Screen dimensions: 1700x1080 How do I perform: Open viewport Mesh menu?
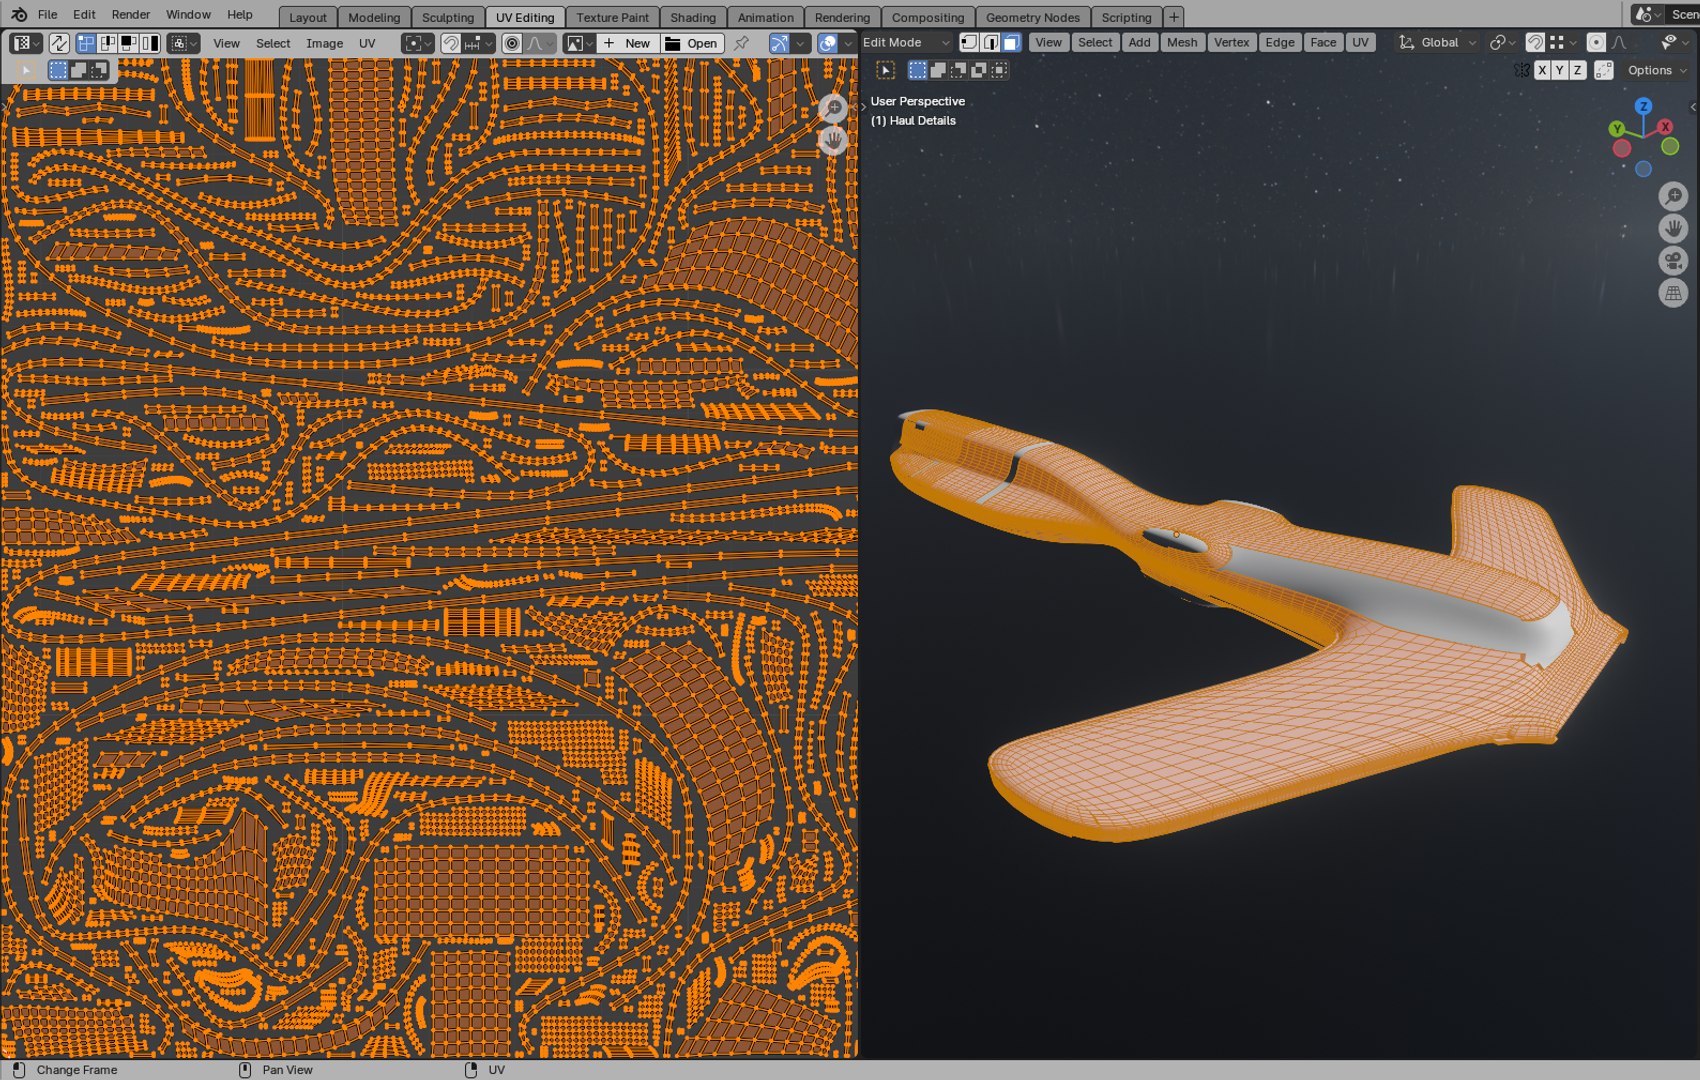[1181, 42]
